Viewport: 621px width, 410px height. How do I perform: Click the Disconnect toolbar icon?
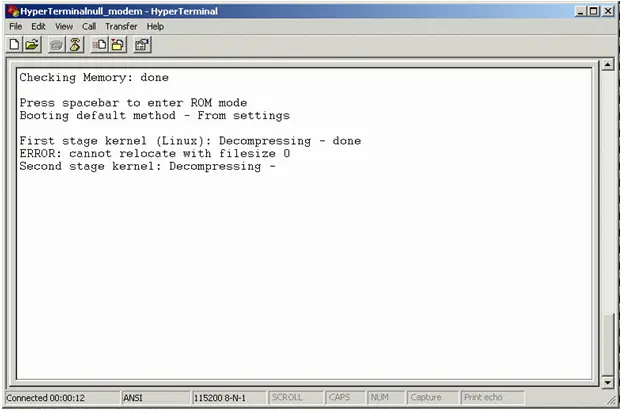pos(75,45)
